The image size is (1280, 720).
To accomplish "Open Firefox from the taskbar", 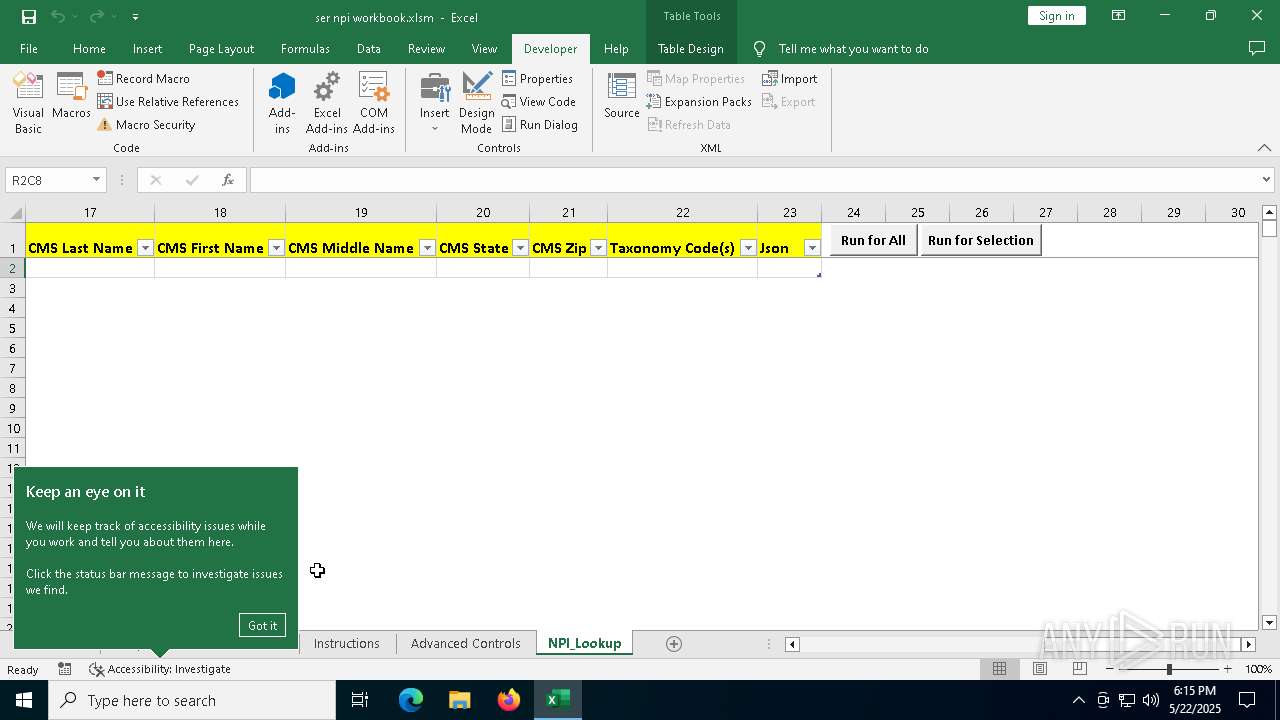I will point(509,700).
